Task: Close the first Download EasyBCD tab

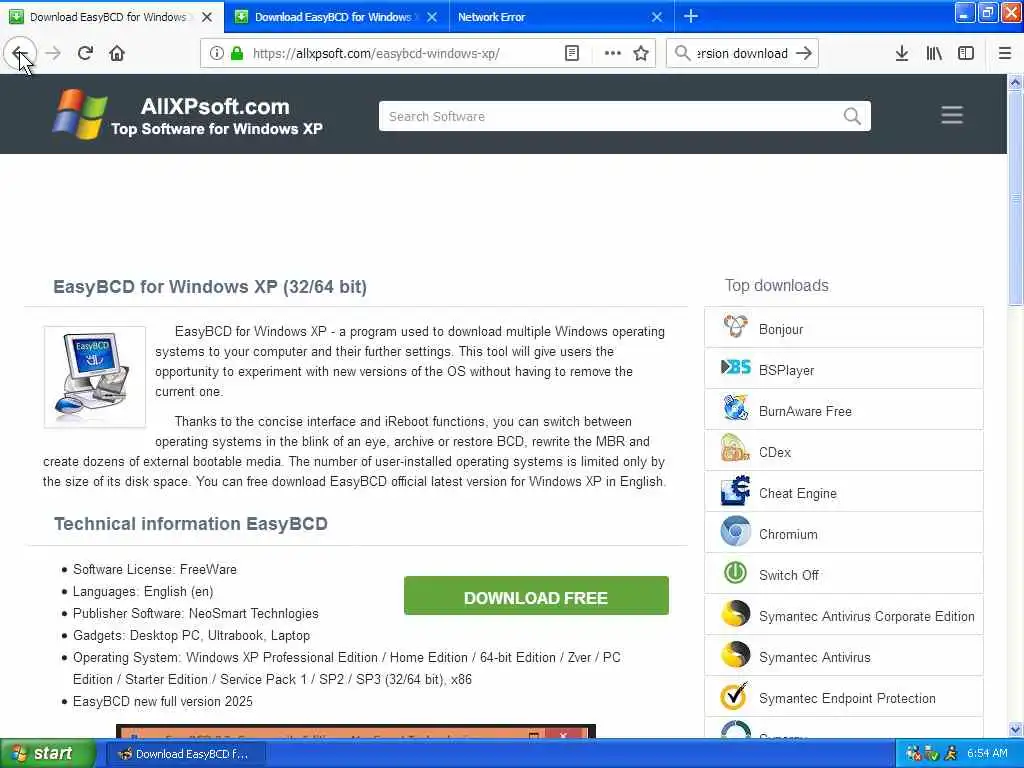Action: [x=207, y=17]
